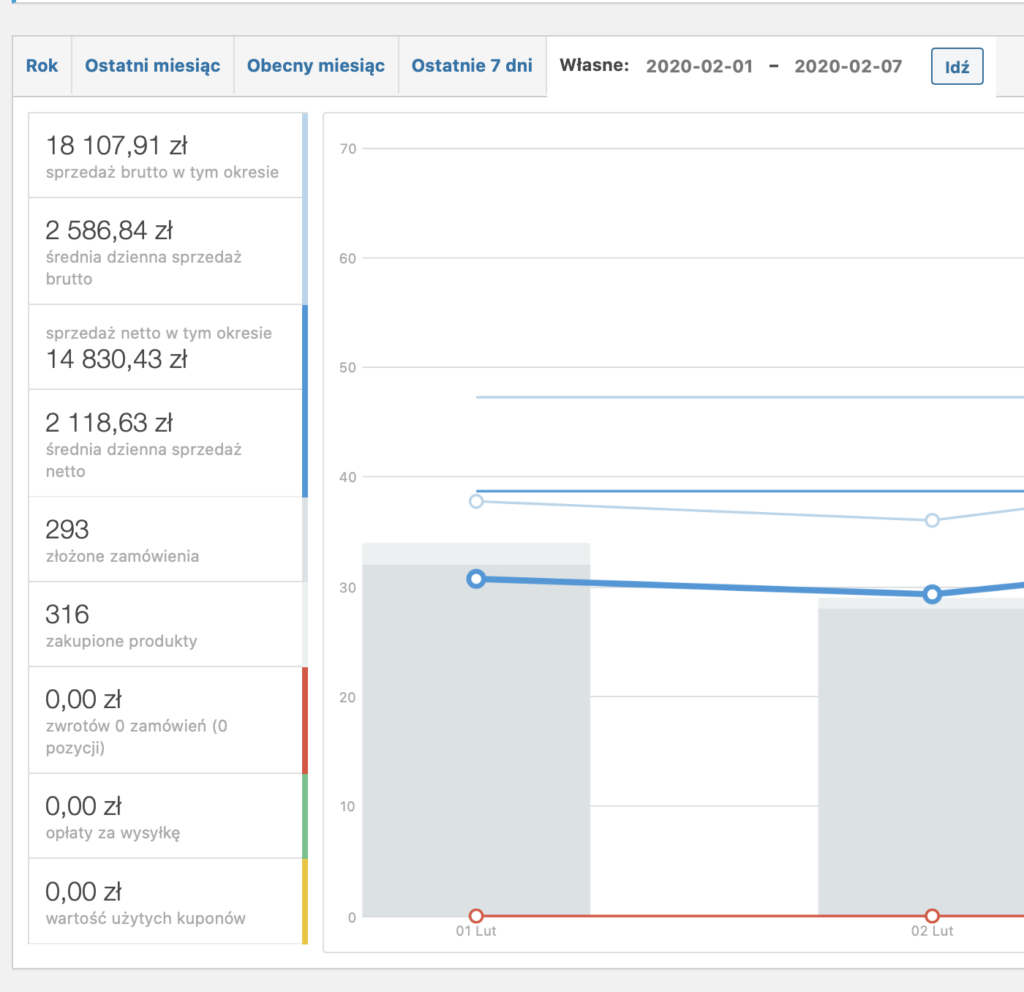Highlight wartość użytych kuponów legend item
Screen dimensions: 1024x992
tap(168, 901)
